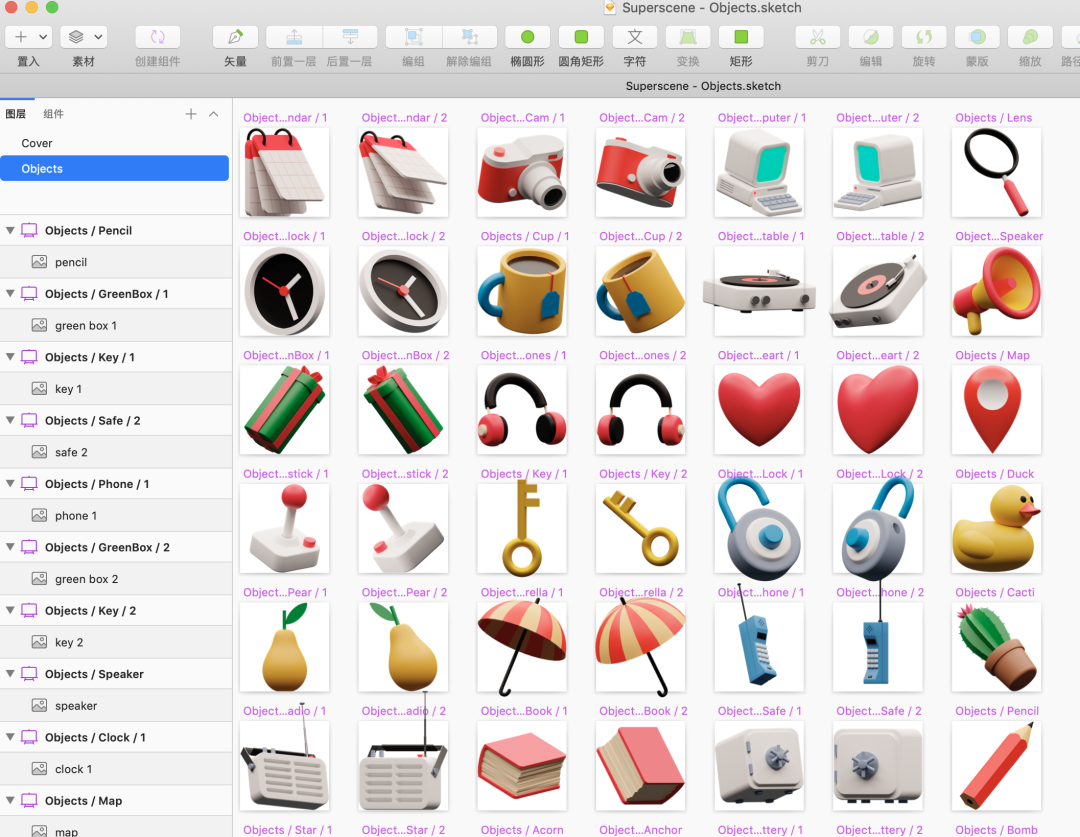Select the green box 2 layer
The image size is (1080, 837).
tap(116, 579)
